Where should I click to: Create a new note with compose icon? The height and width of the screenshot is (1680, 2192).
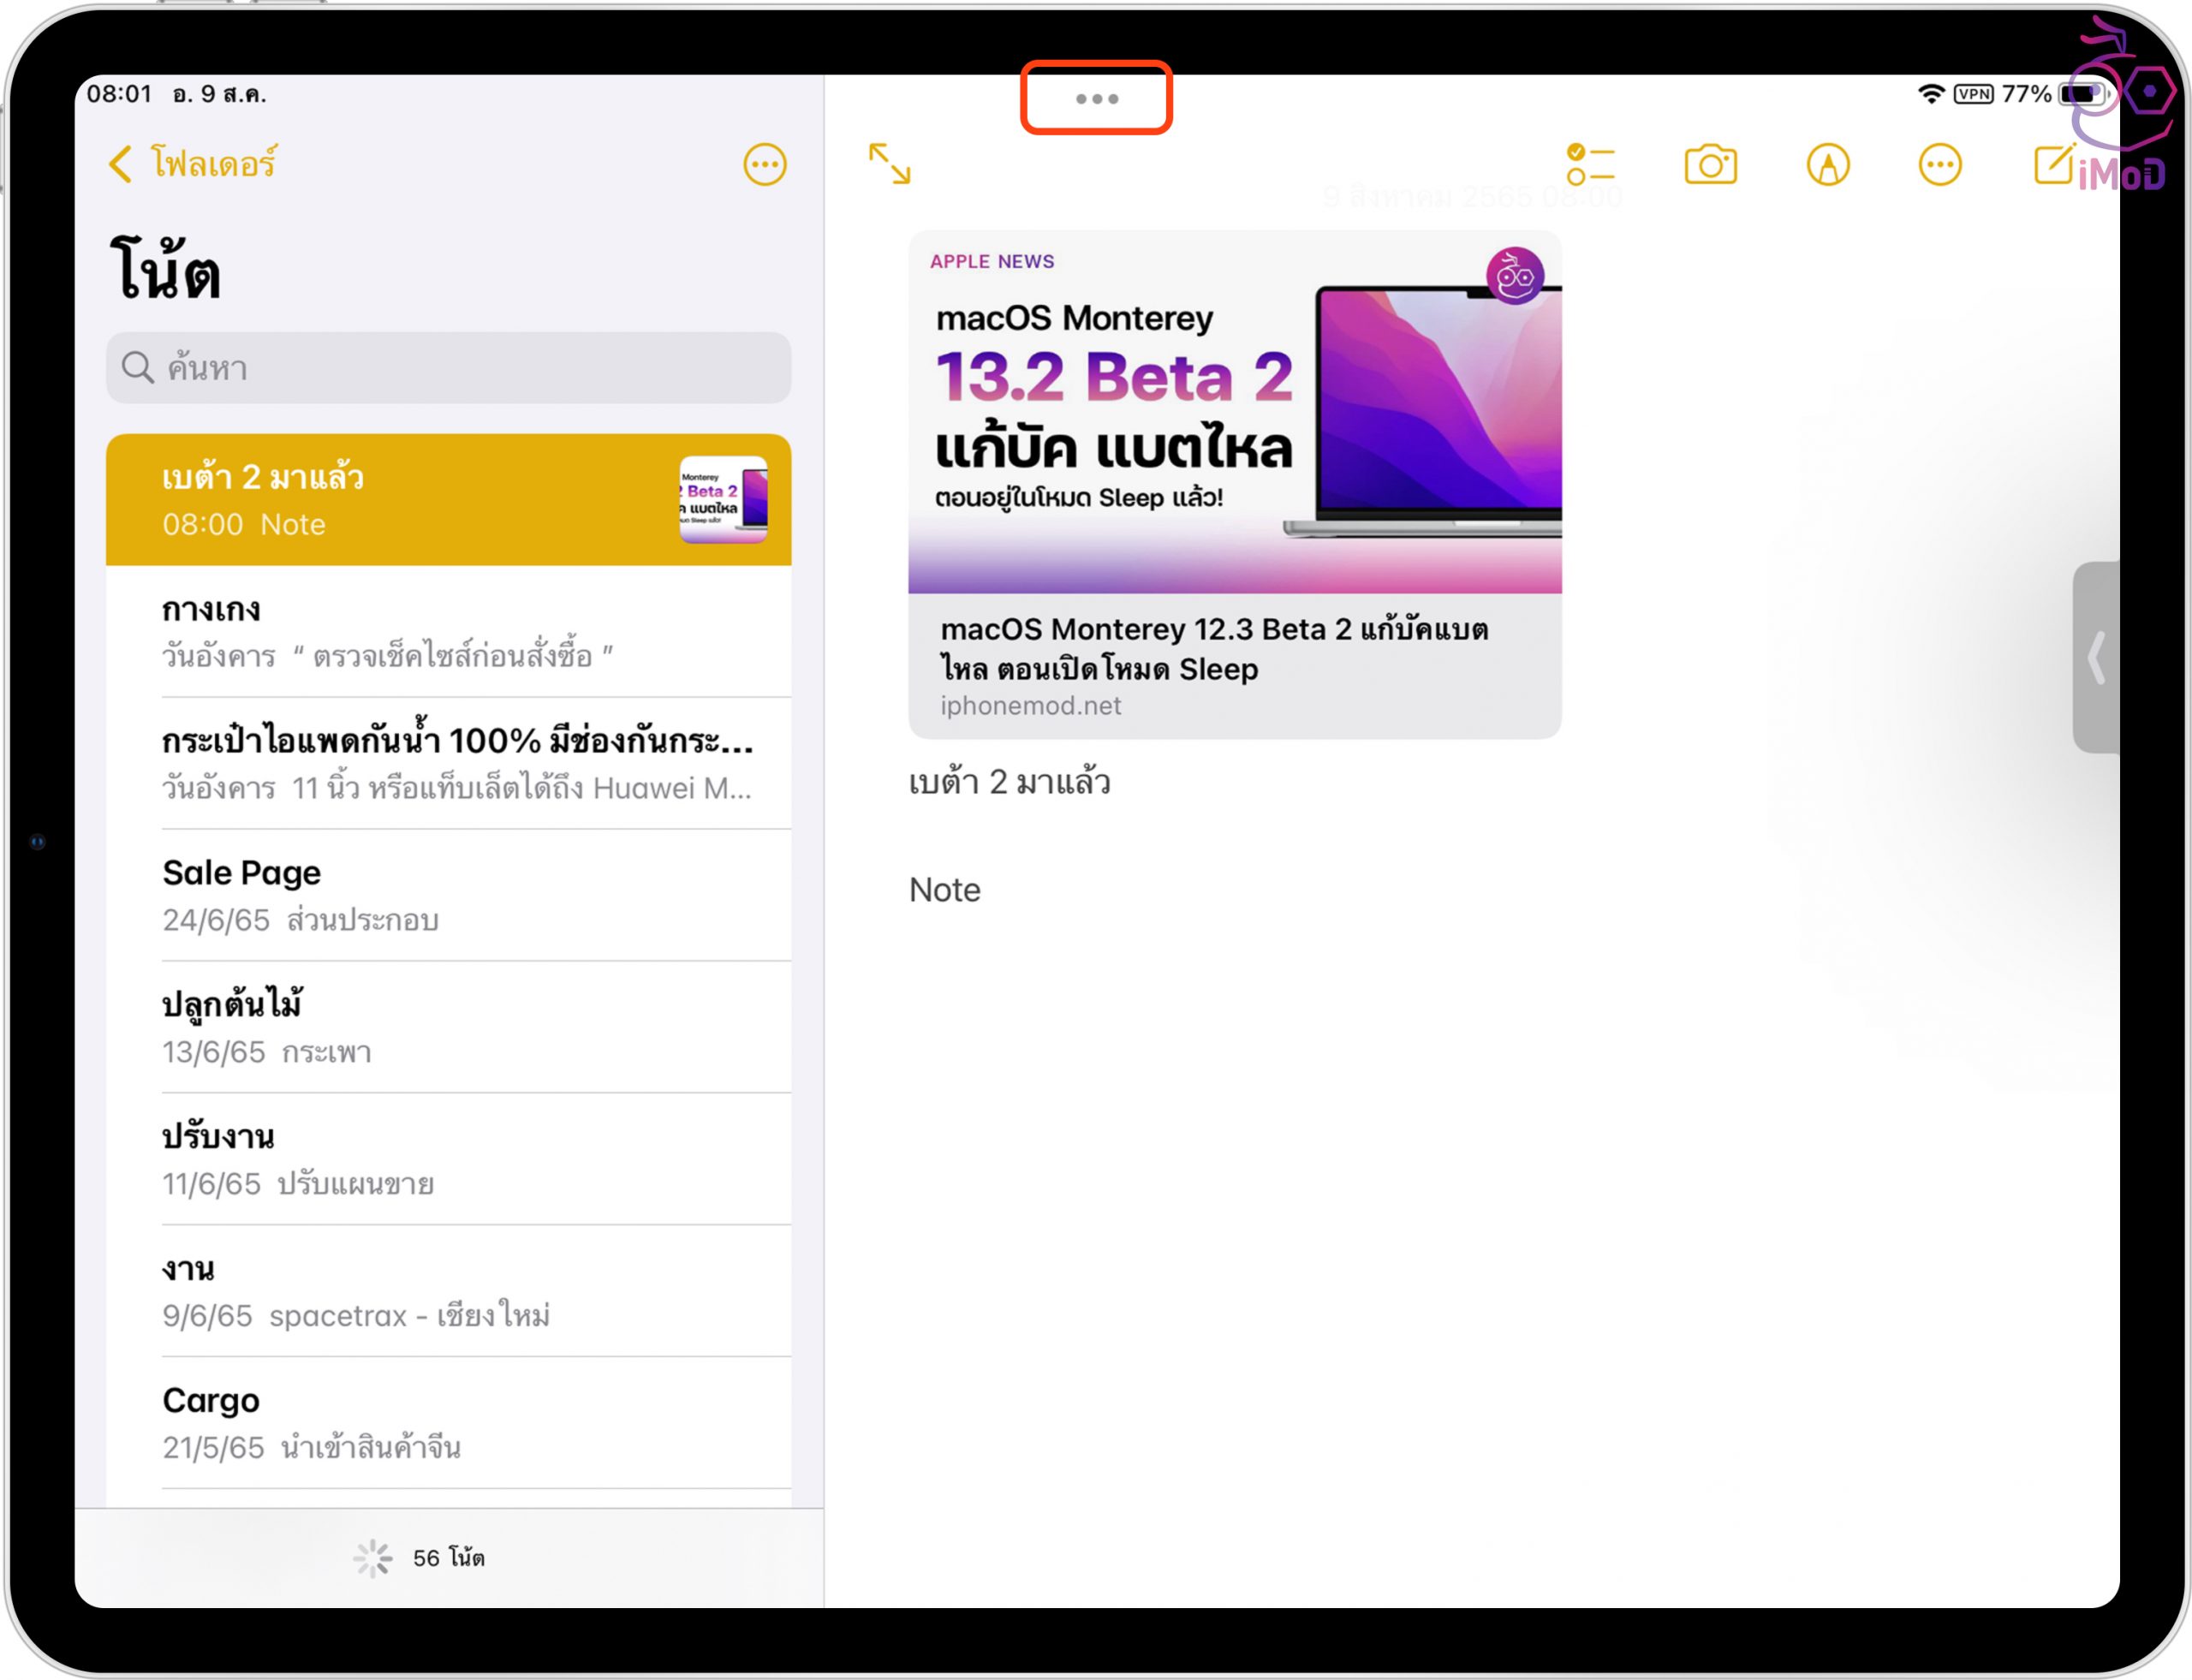tap(2054, 165)
